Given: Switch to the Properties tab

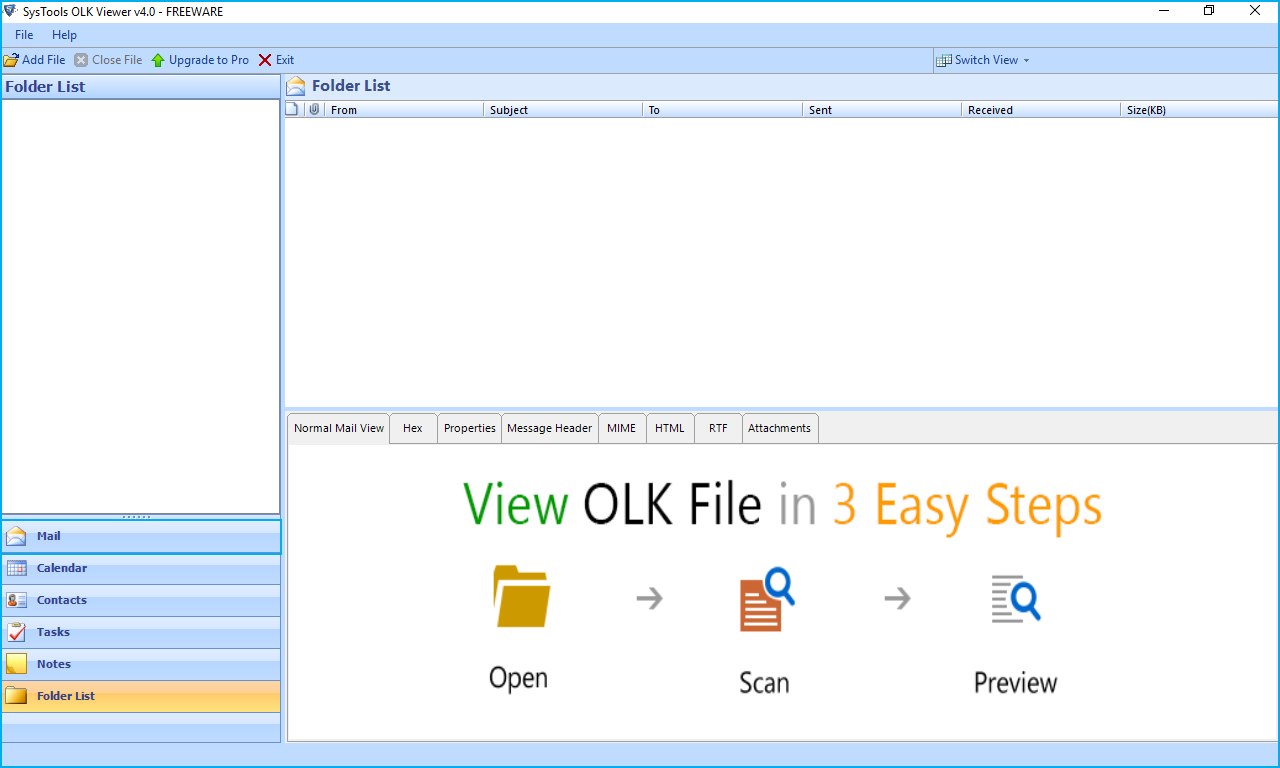Looking at the screenshot, I should tap(470, 428).
